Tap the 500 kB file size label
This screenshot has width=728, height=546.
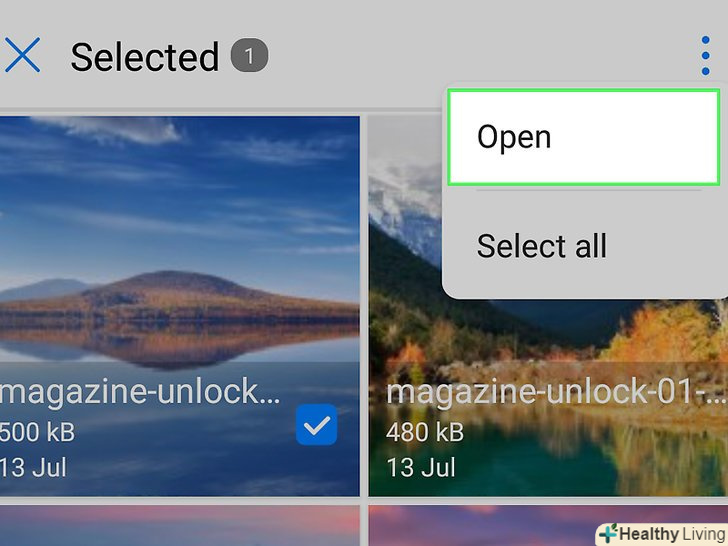[37, 432]
